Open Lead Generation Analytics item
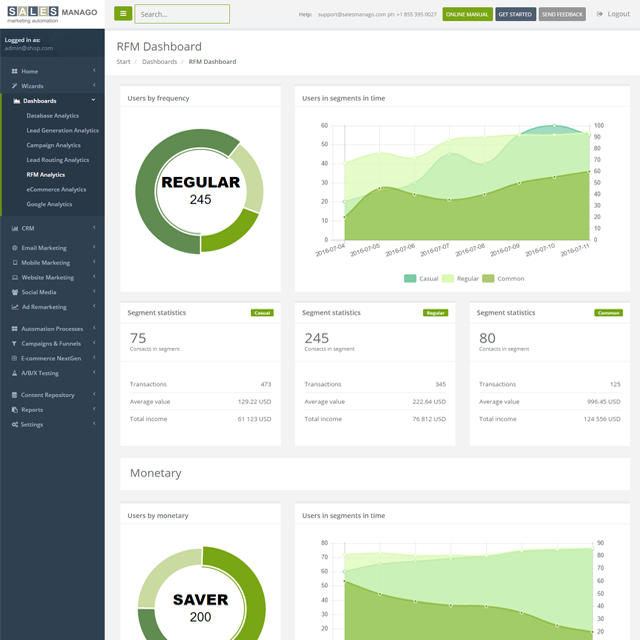 [62, 131]
